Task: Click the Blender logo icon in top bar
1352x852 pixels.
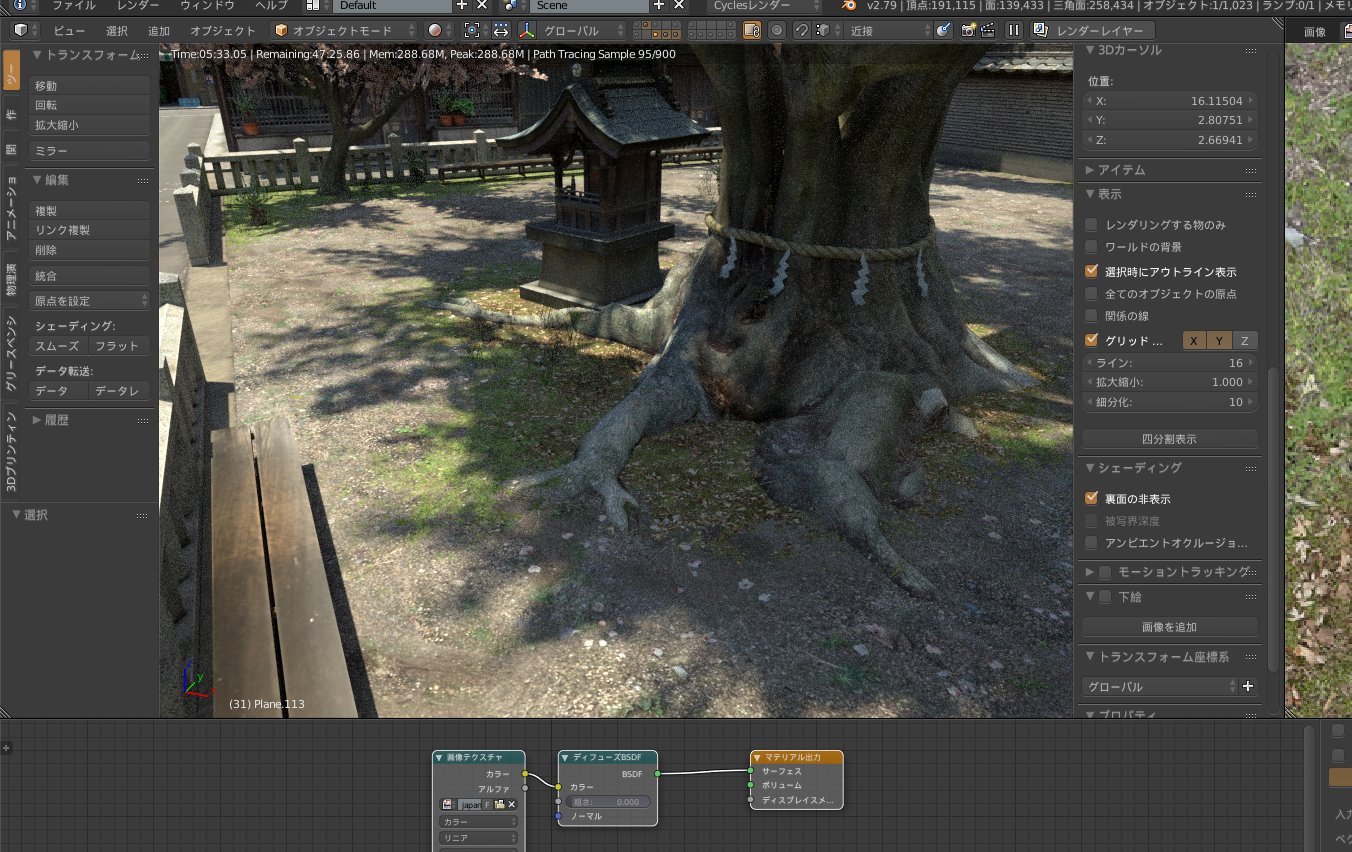Action: pos(849,5)
